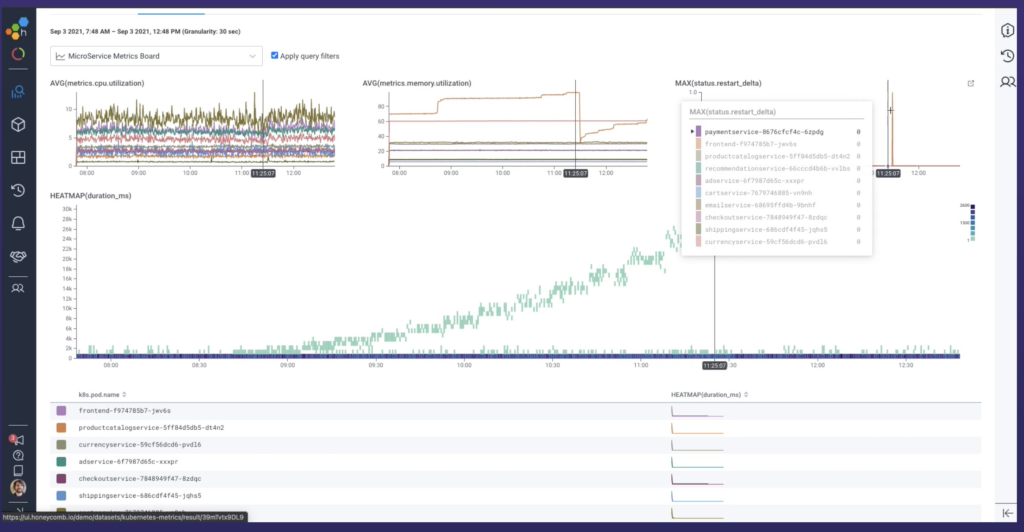Open team activity icon in right panel
1024x532 pixels.
pyautogui.click(x=1008, y=82)
